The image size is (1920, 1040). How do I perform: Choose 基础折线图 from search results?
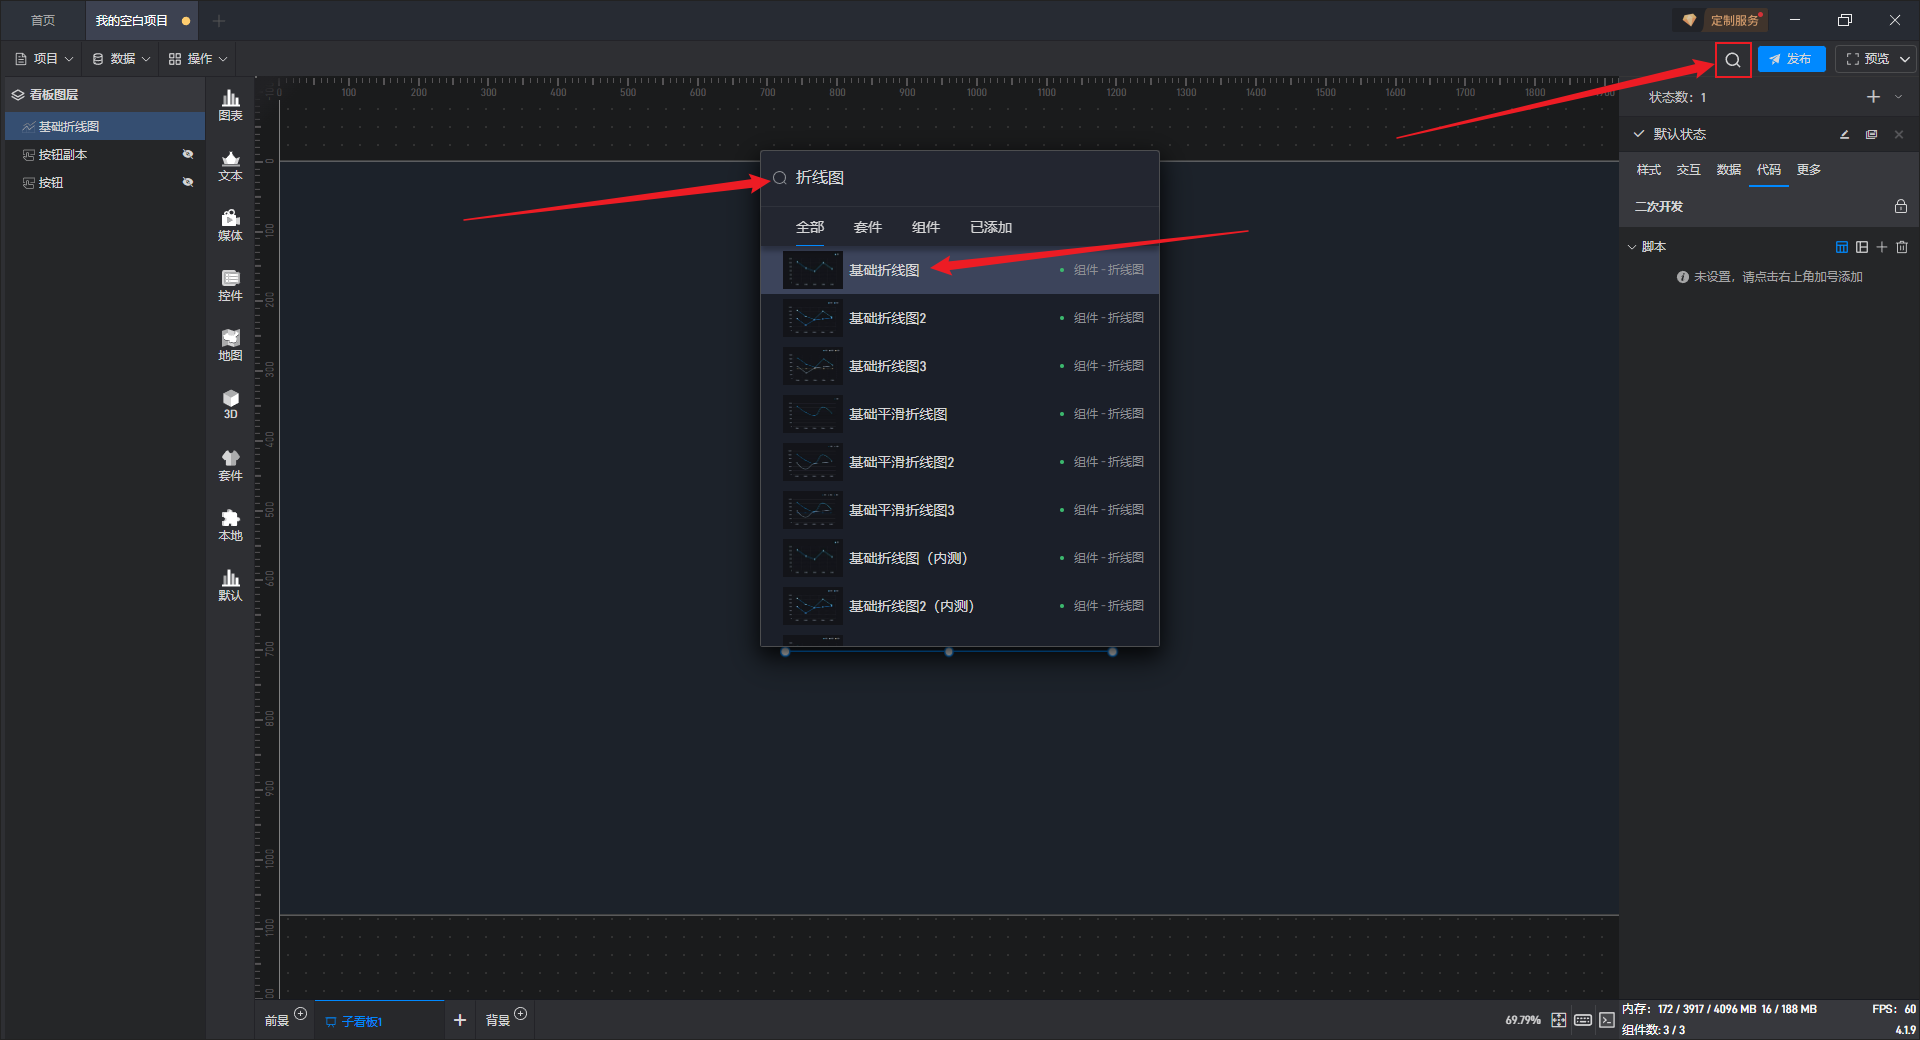coord(960,270)
